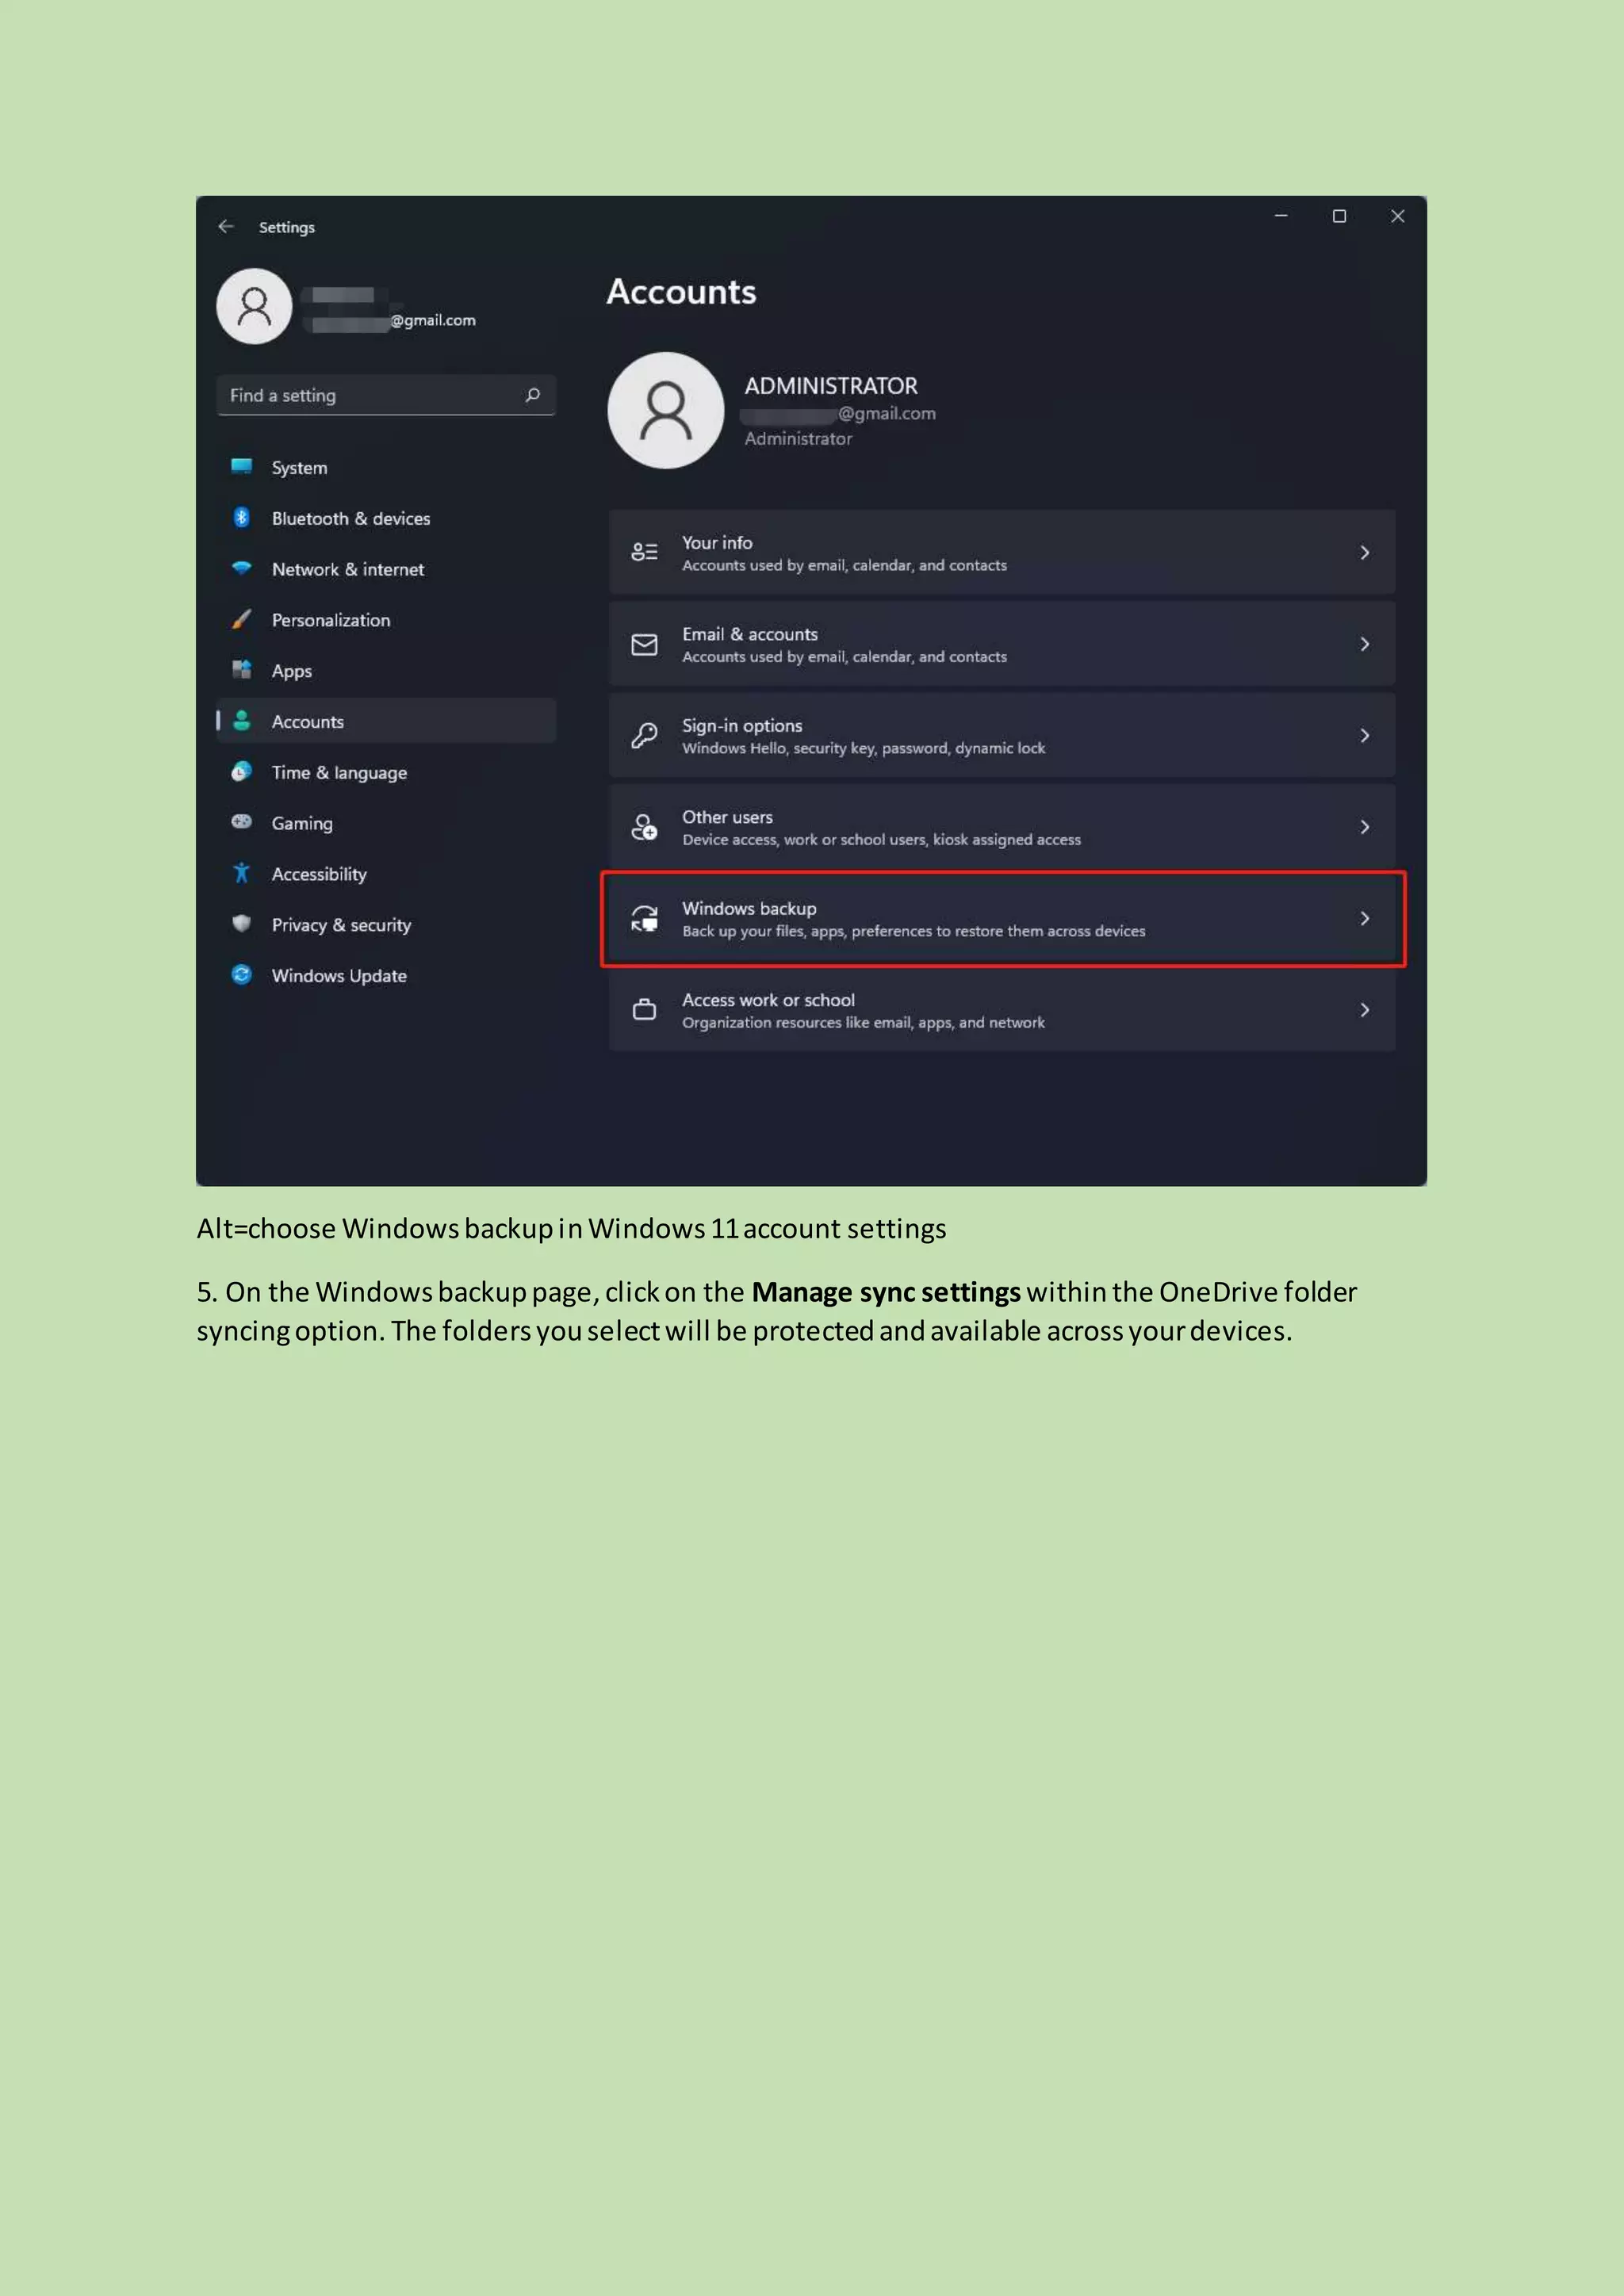
Task: Click the Network & internet wifi icon
Action: click(241, 568)
